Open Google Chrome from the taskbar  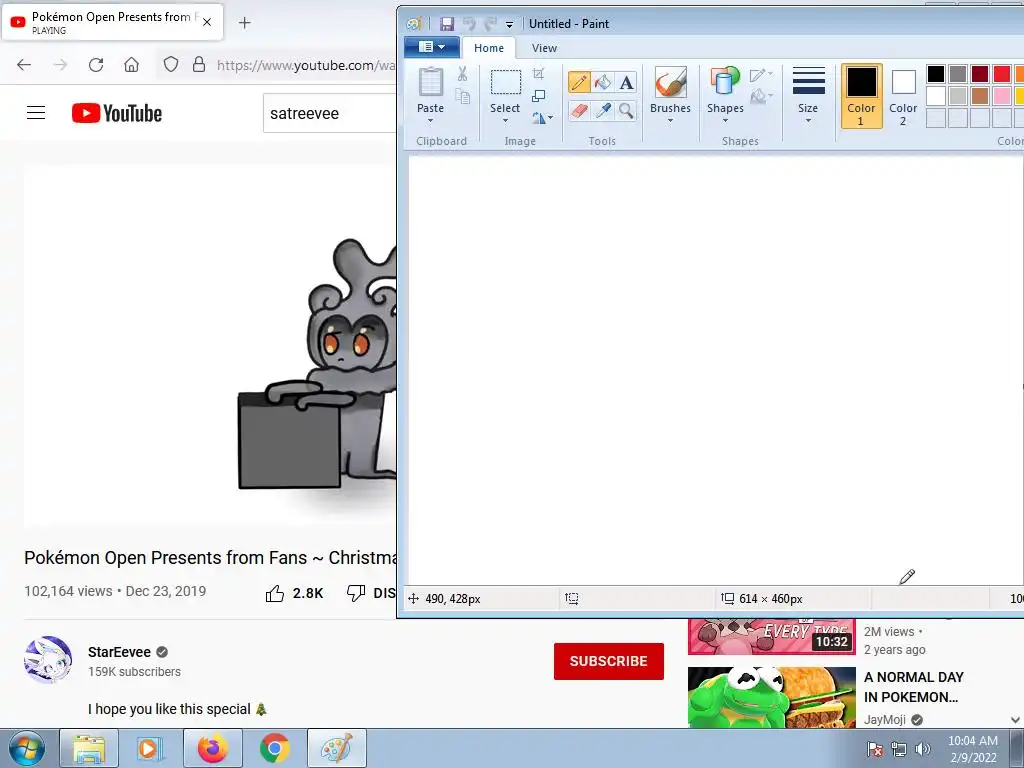tap(274, 748)
